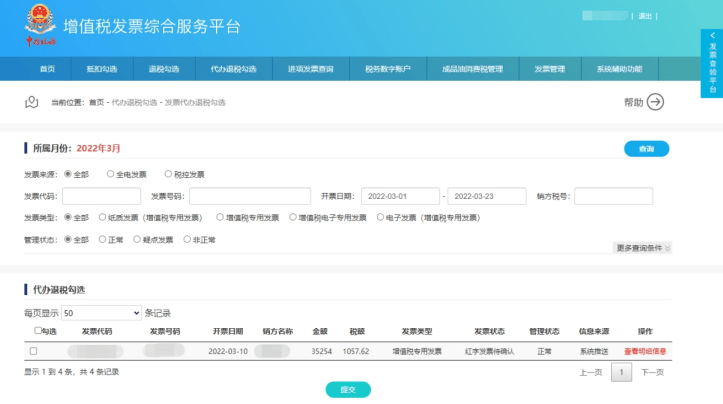
Task: Select 税控发票 invoice source option
Action: point(168,174)
